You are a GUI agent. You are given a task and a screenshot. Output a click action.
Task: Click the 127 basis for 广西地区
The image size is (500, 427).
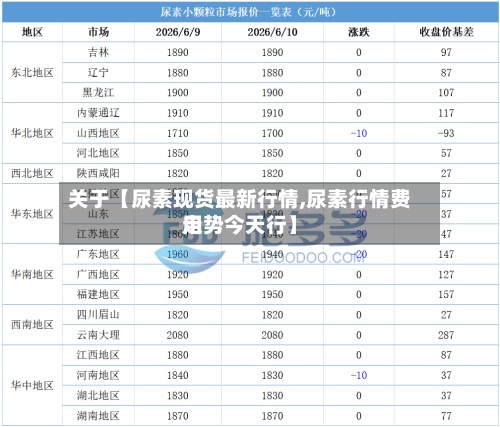click(x=446, y=275)
